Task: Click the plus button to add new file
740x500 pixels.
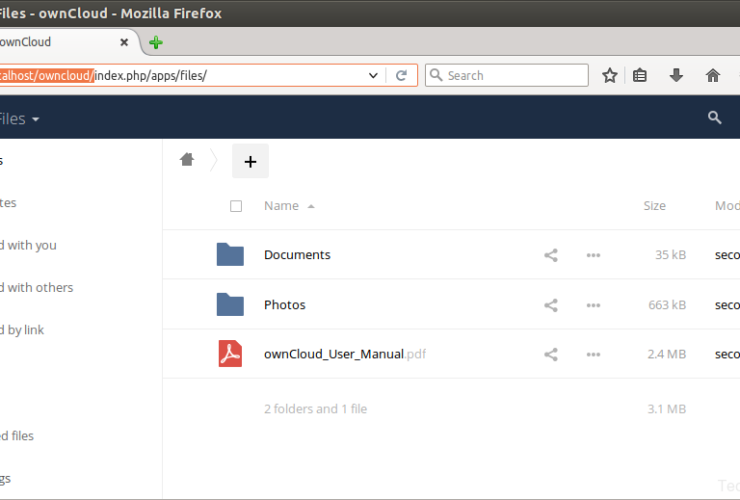Action: point(250,161)
